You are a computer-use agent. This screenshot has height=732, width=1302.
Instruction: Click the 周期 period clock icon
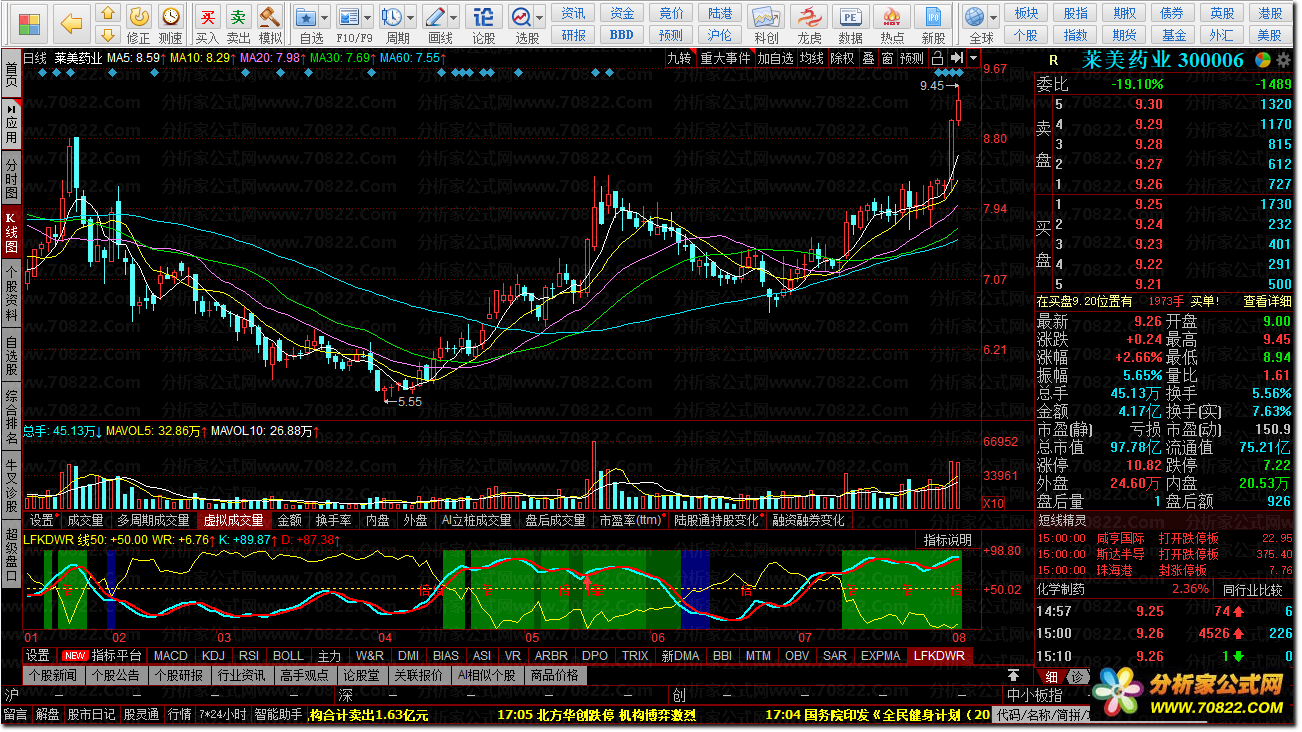point(392,17)
